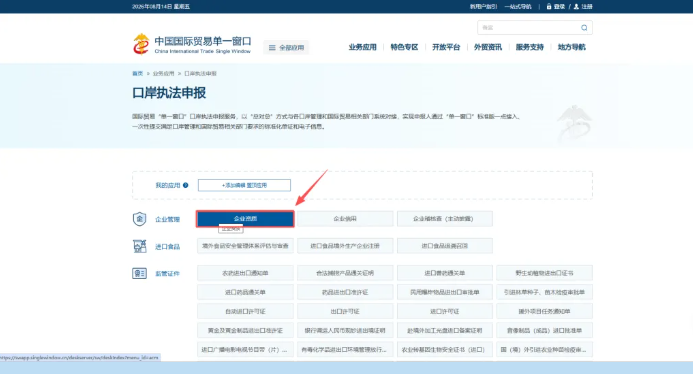
Task: Click the 我的应用 label
Action: click(168, 185)
